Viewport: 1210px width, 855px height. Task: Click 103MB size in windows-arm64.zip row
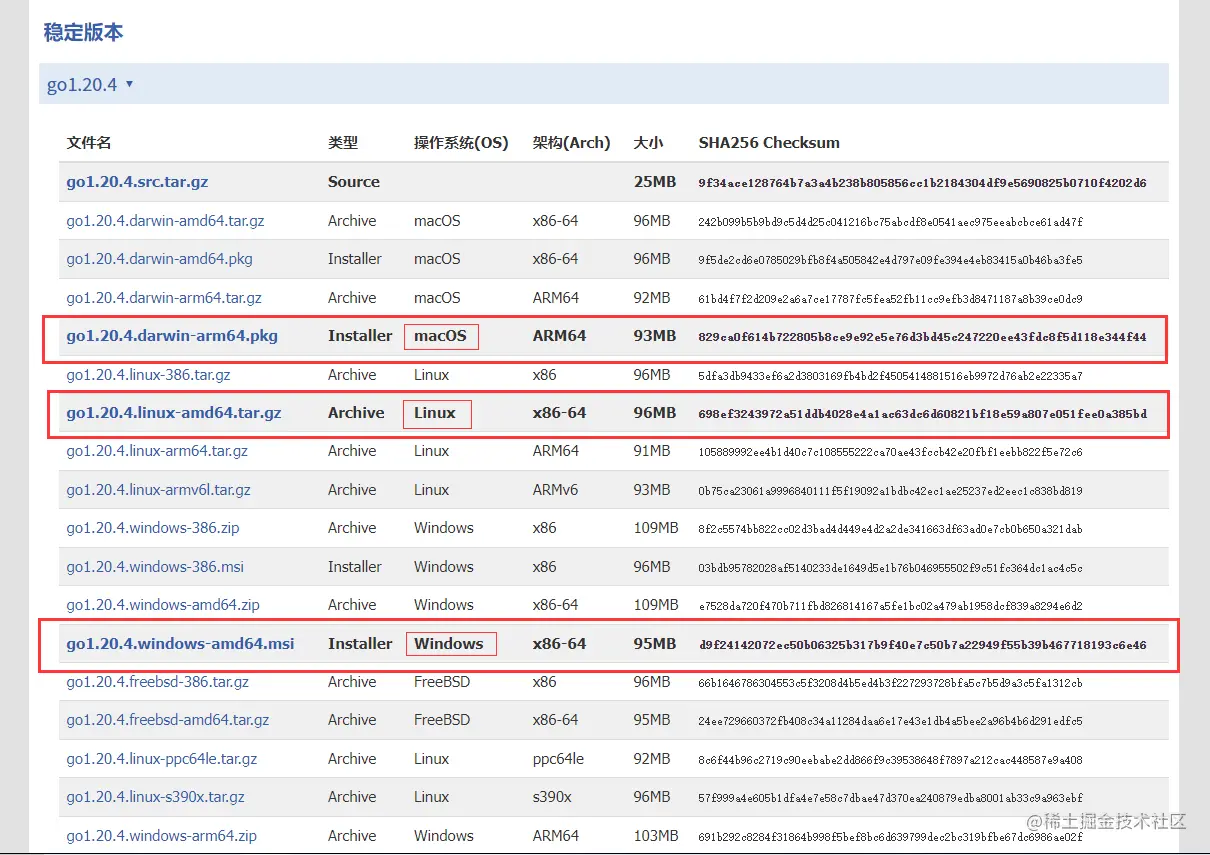[656, 836]
